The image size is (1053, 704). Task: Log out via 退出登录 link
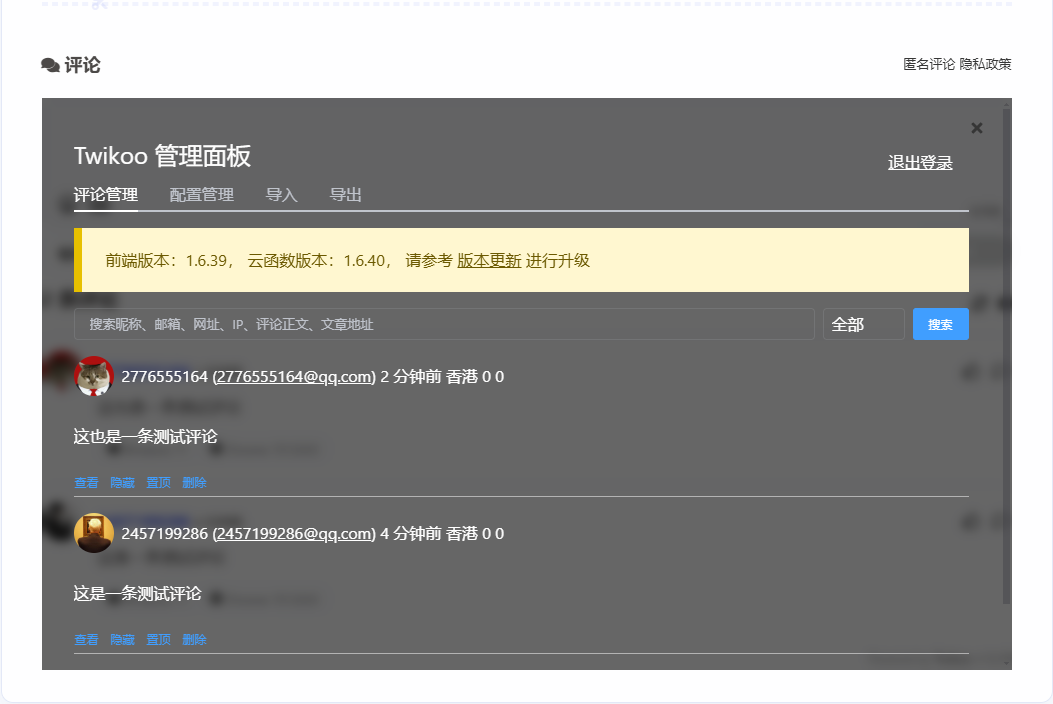click(x=920, y=163)
